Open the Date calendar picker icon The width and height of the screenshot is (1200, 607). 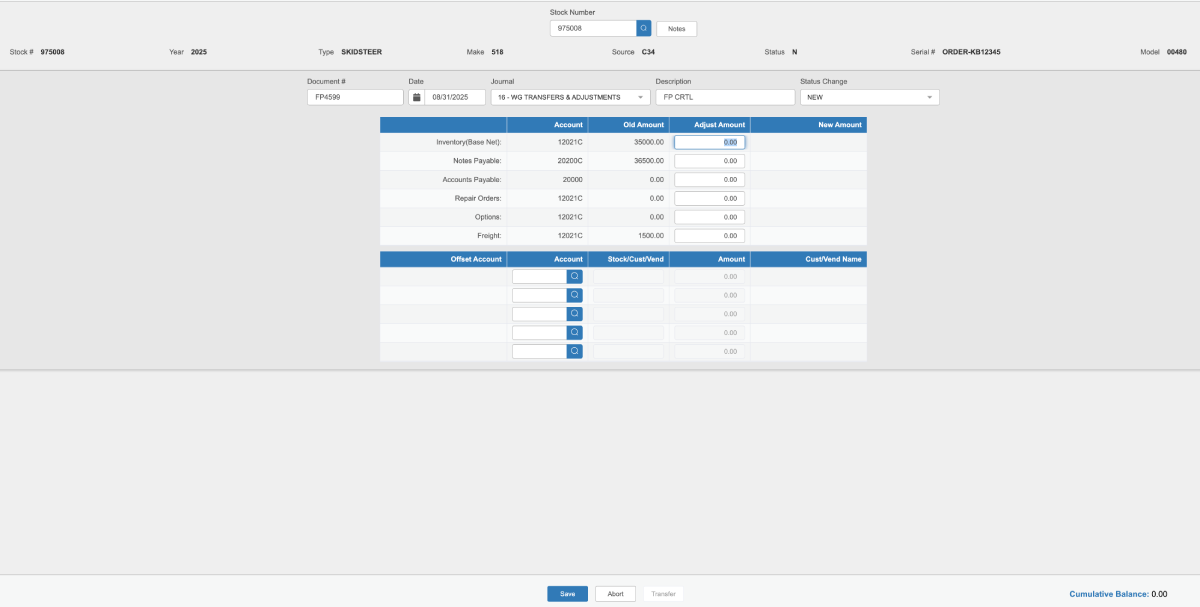[416, 97]
